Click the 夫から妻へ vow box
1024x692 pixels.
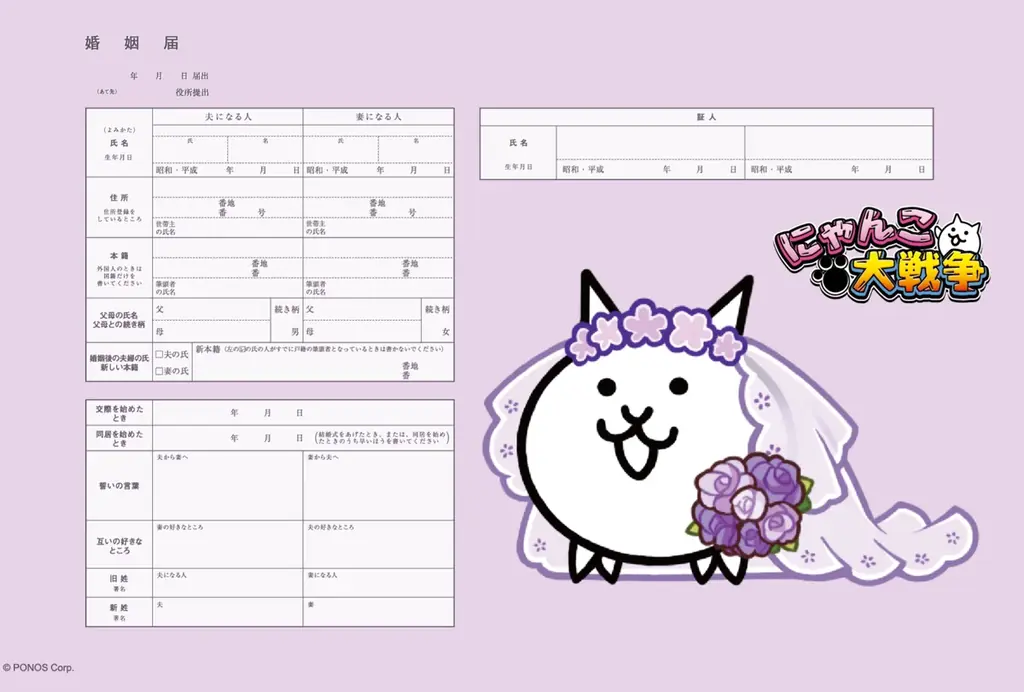228,486
